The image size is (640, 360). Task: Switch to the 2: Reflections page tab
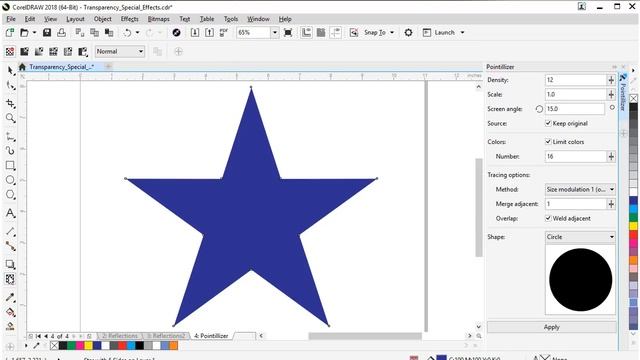pyautogui.click(x=120, y=336)
